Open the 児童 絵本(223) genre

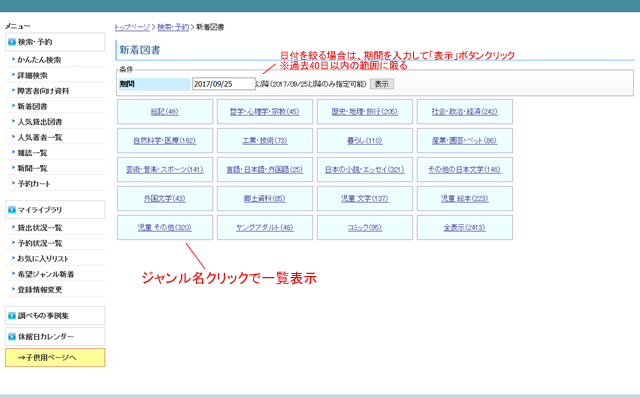tap(464, 198)
